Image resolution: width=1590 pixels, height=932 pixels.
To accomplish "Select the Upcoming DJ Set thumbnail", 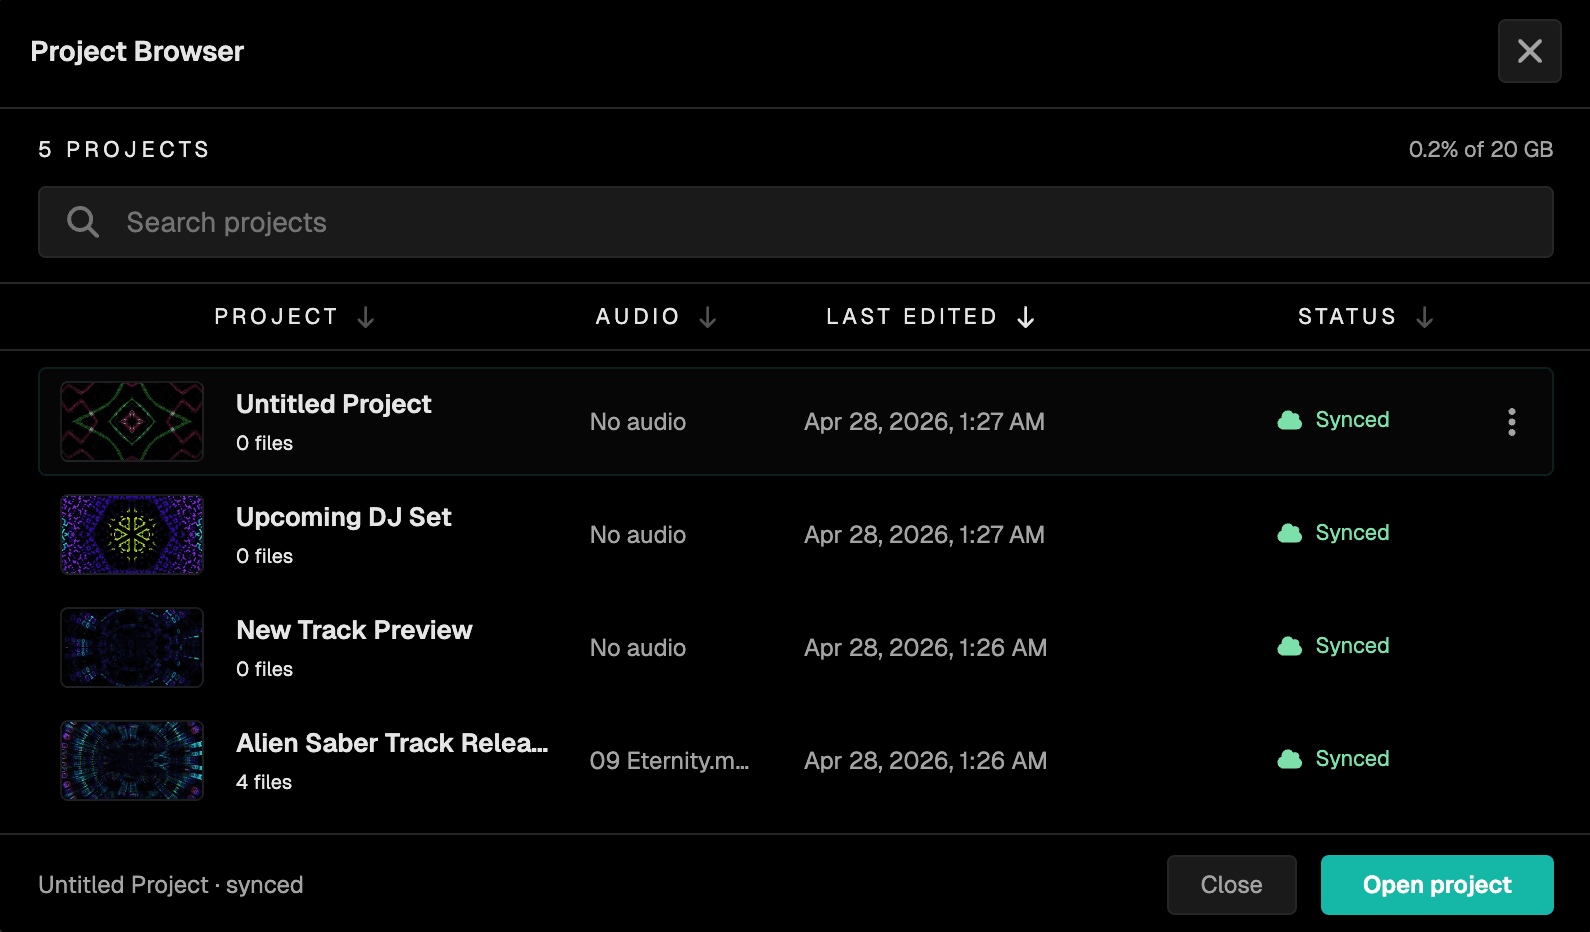I will (132, 535).
